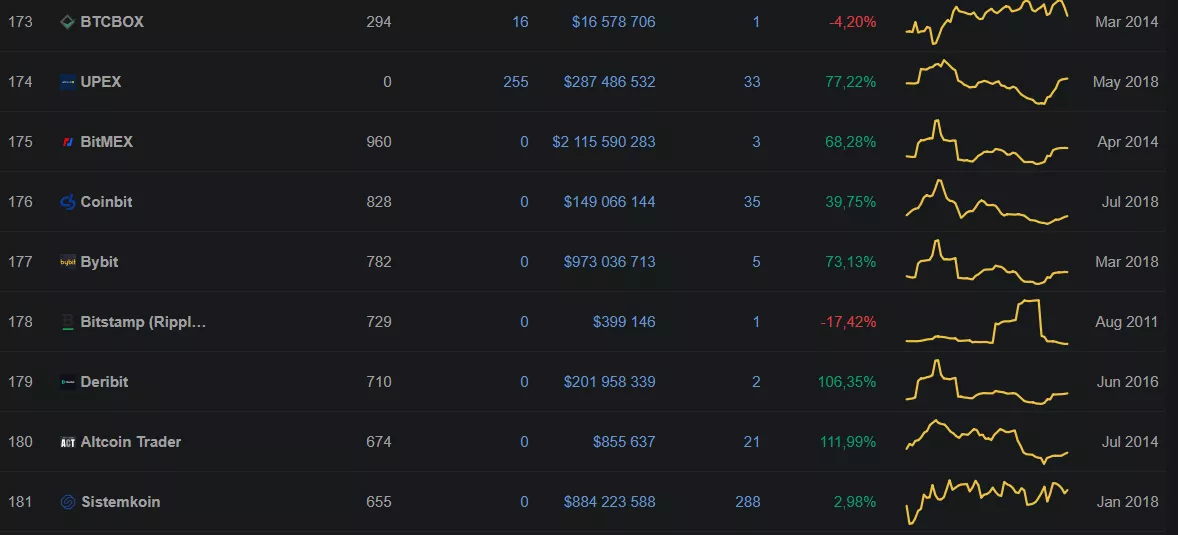View UPEX volume sparkline chart
Image resolution: width=1178 pixels, height=535 pixels.
click(987, 82)
